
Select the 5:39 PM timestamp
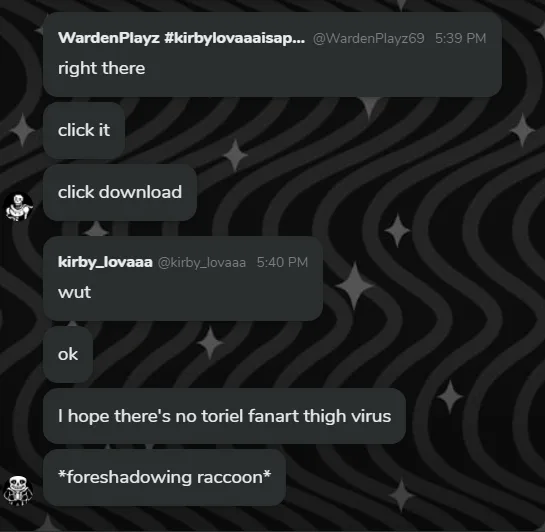pyautogui.click(x=461, y=38)
